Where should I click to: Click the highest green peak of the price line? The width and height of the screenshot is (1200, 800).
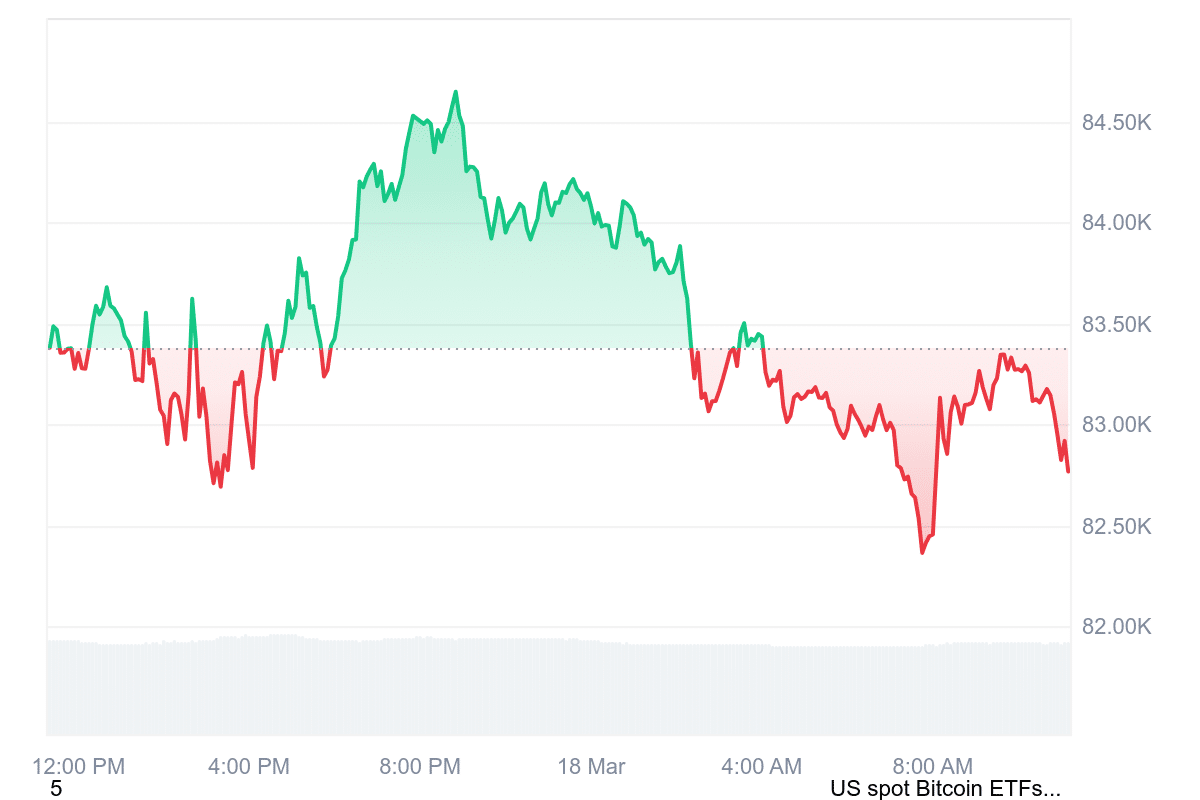click(x=456, y=92)
